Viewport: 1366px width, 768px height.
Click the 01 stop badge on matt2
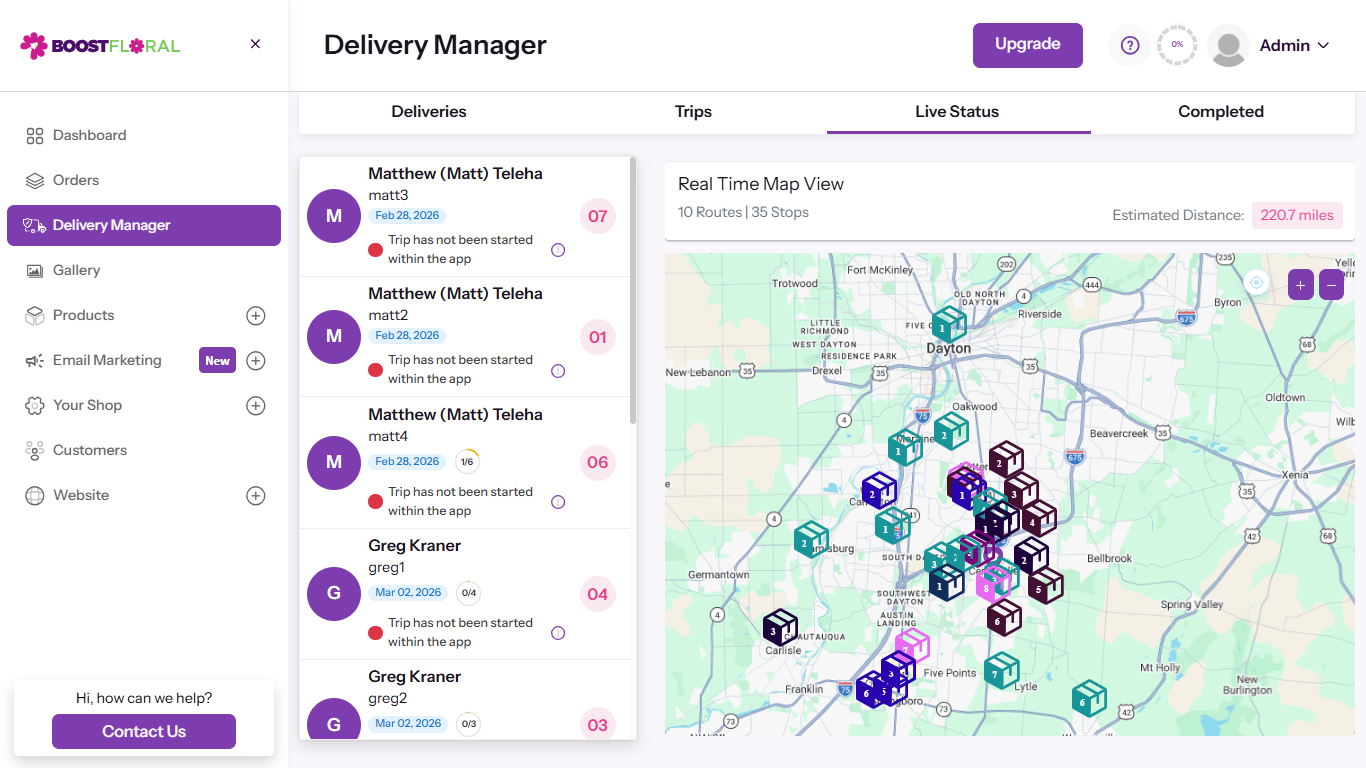pos(598,337)
